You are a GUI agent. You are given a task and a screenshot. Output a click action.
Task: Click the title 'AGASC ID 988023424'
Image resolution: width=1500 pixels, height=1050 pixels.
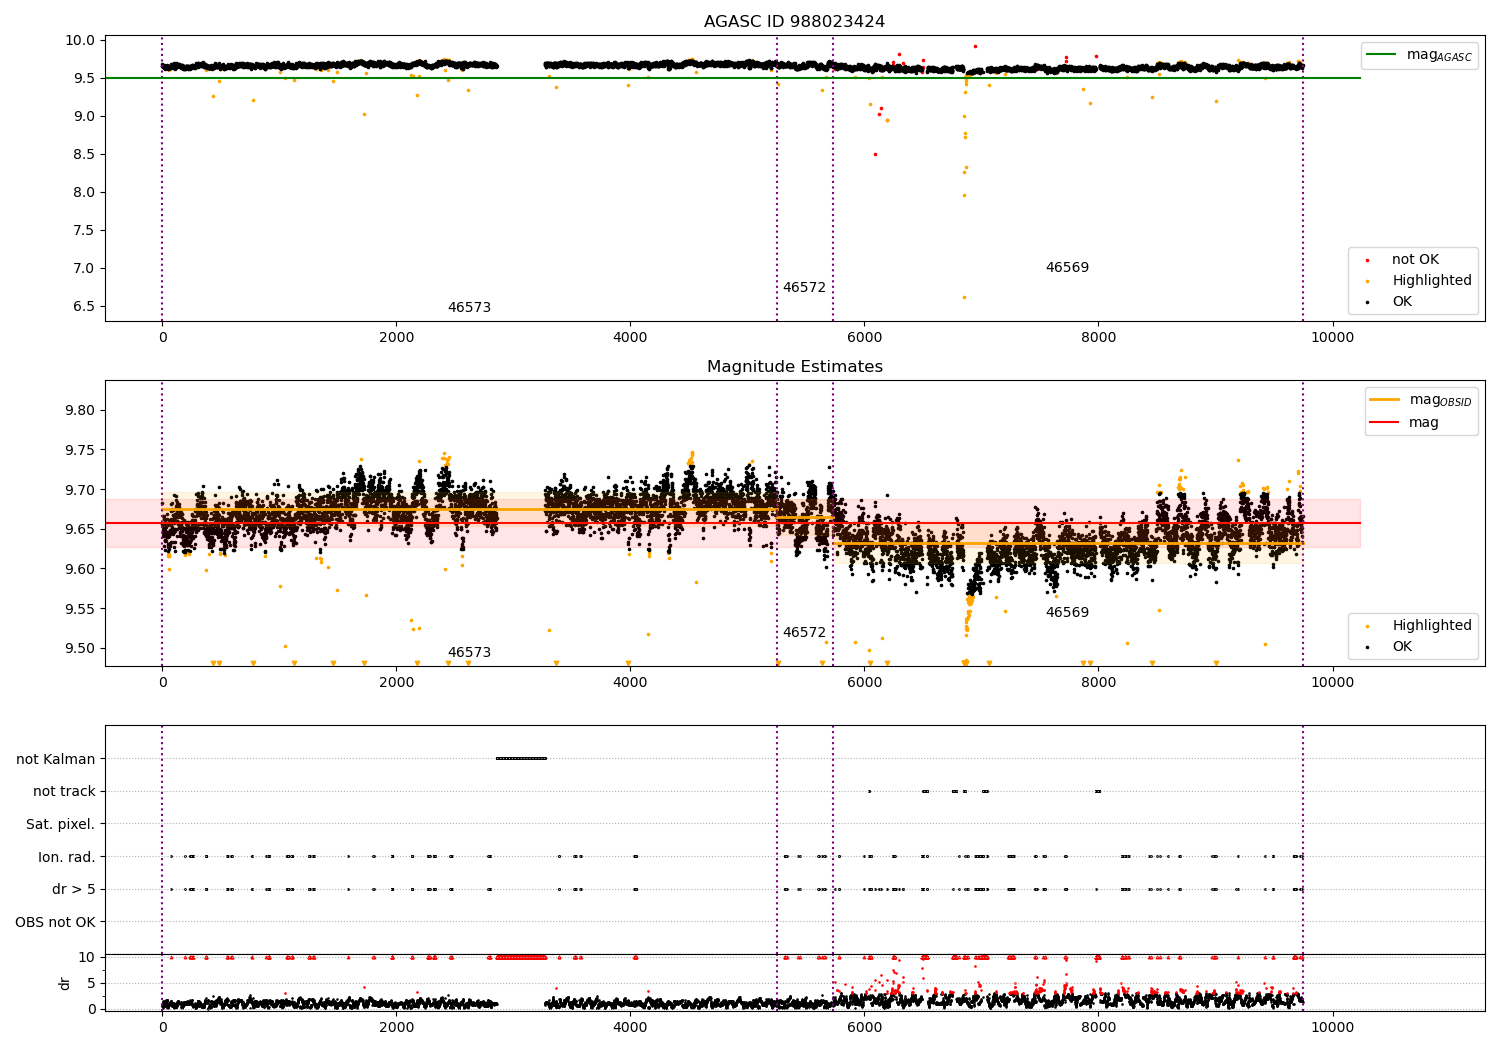794,22
